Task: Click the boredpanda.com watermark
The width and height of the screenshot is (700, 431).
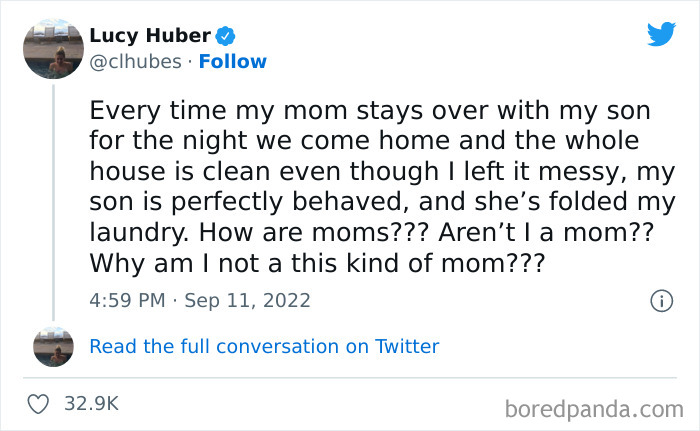Action: click(x=593, y=408)
